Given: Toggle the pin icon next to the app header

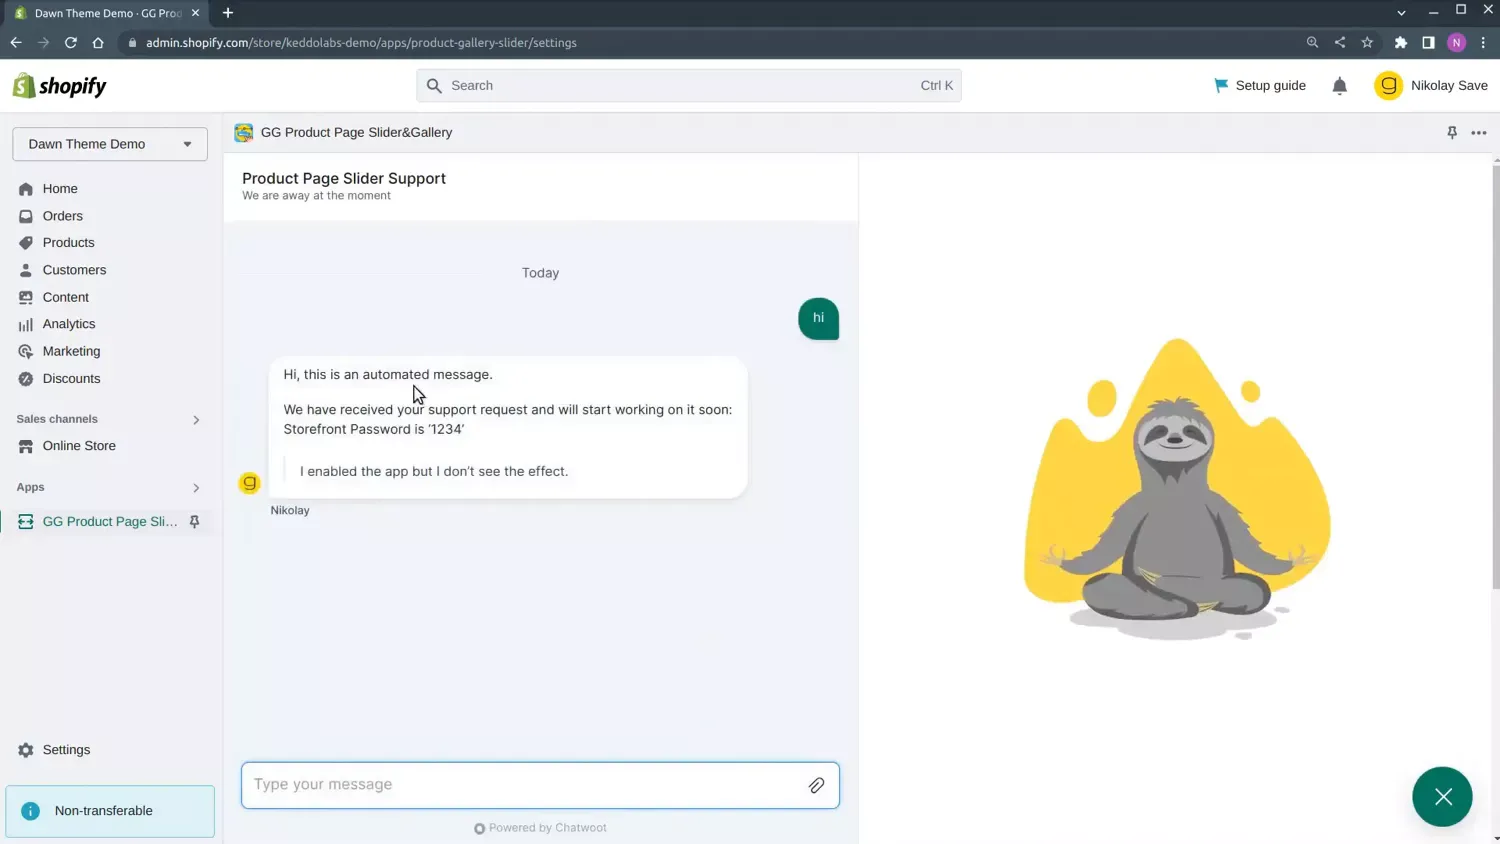Looking at the screenshot, I should point(1452,132).
